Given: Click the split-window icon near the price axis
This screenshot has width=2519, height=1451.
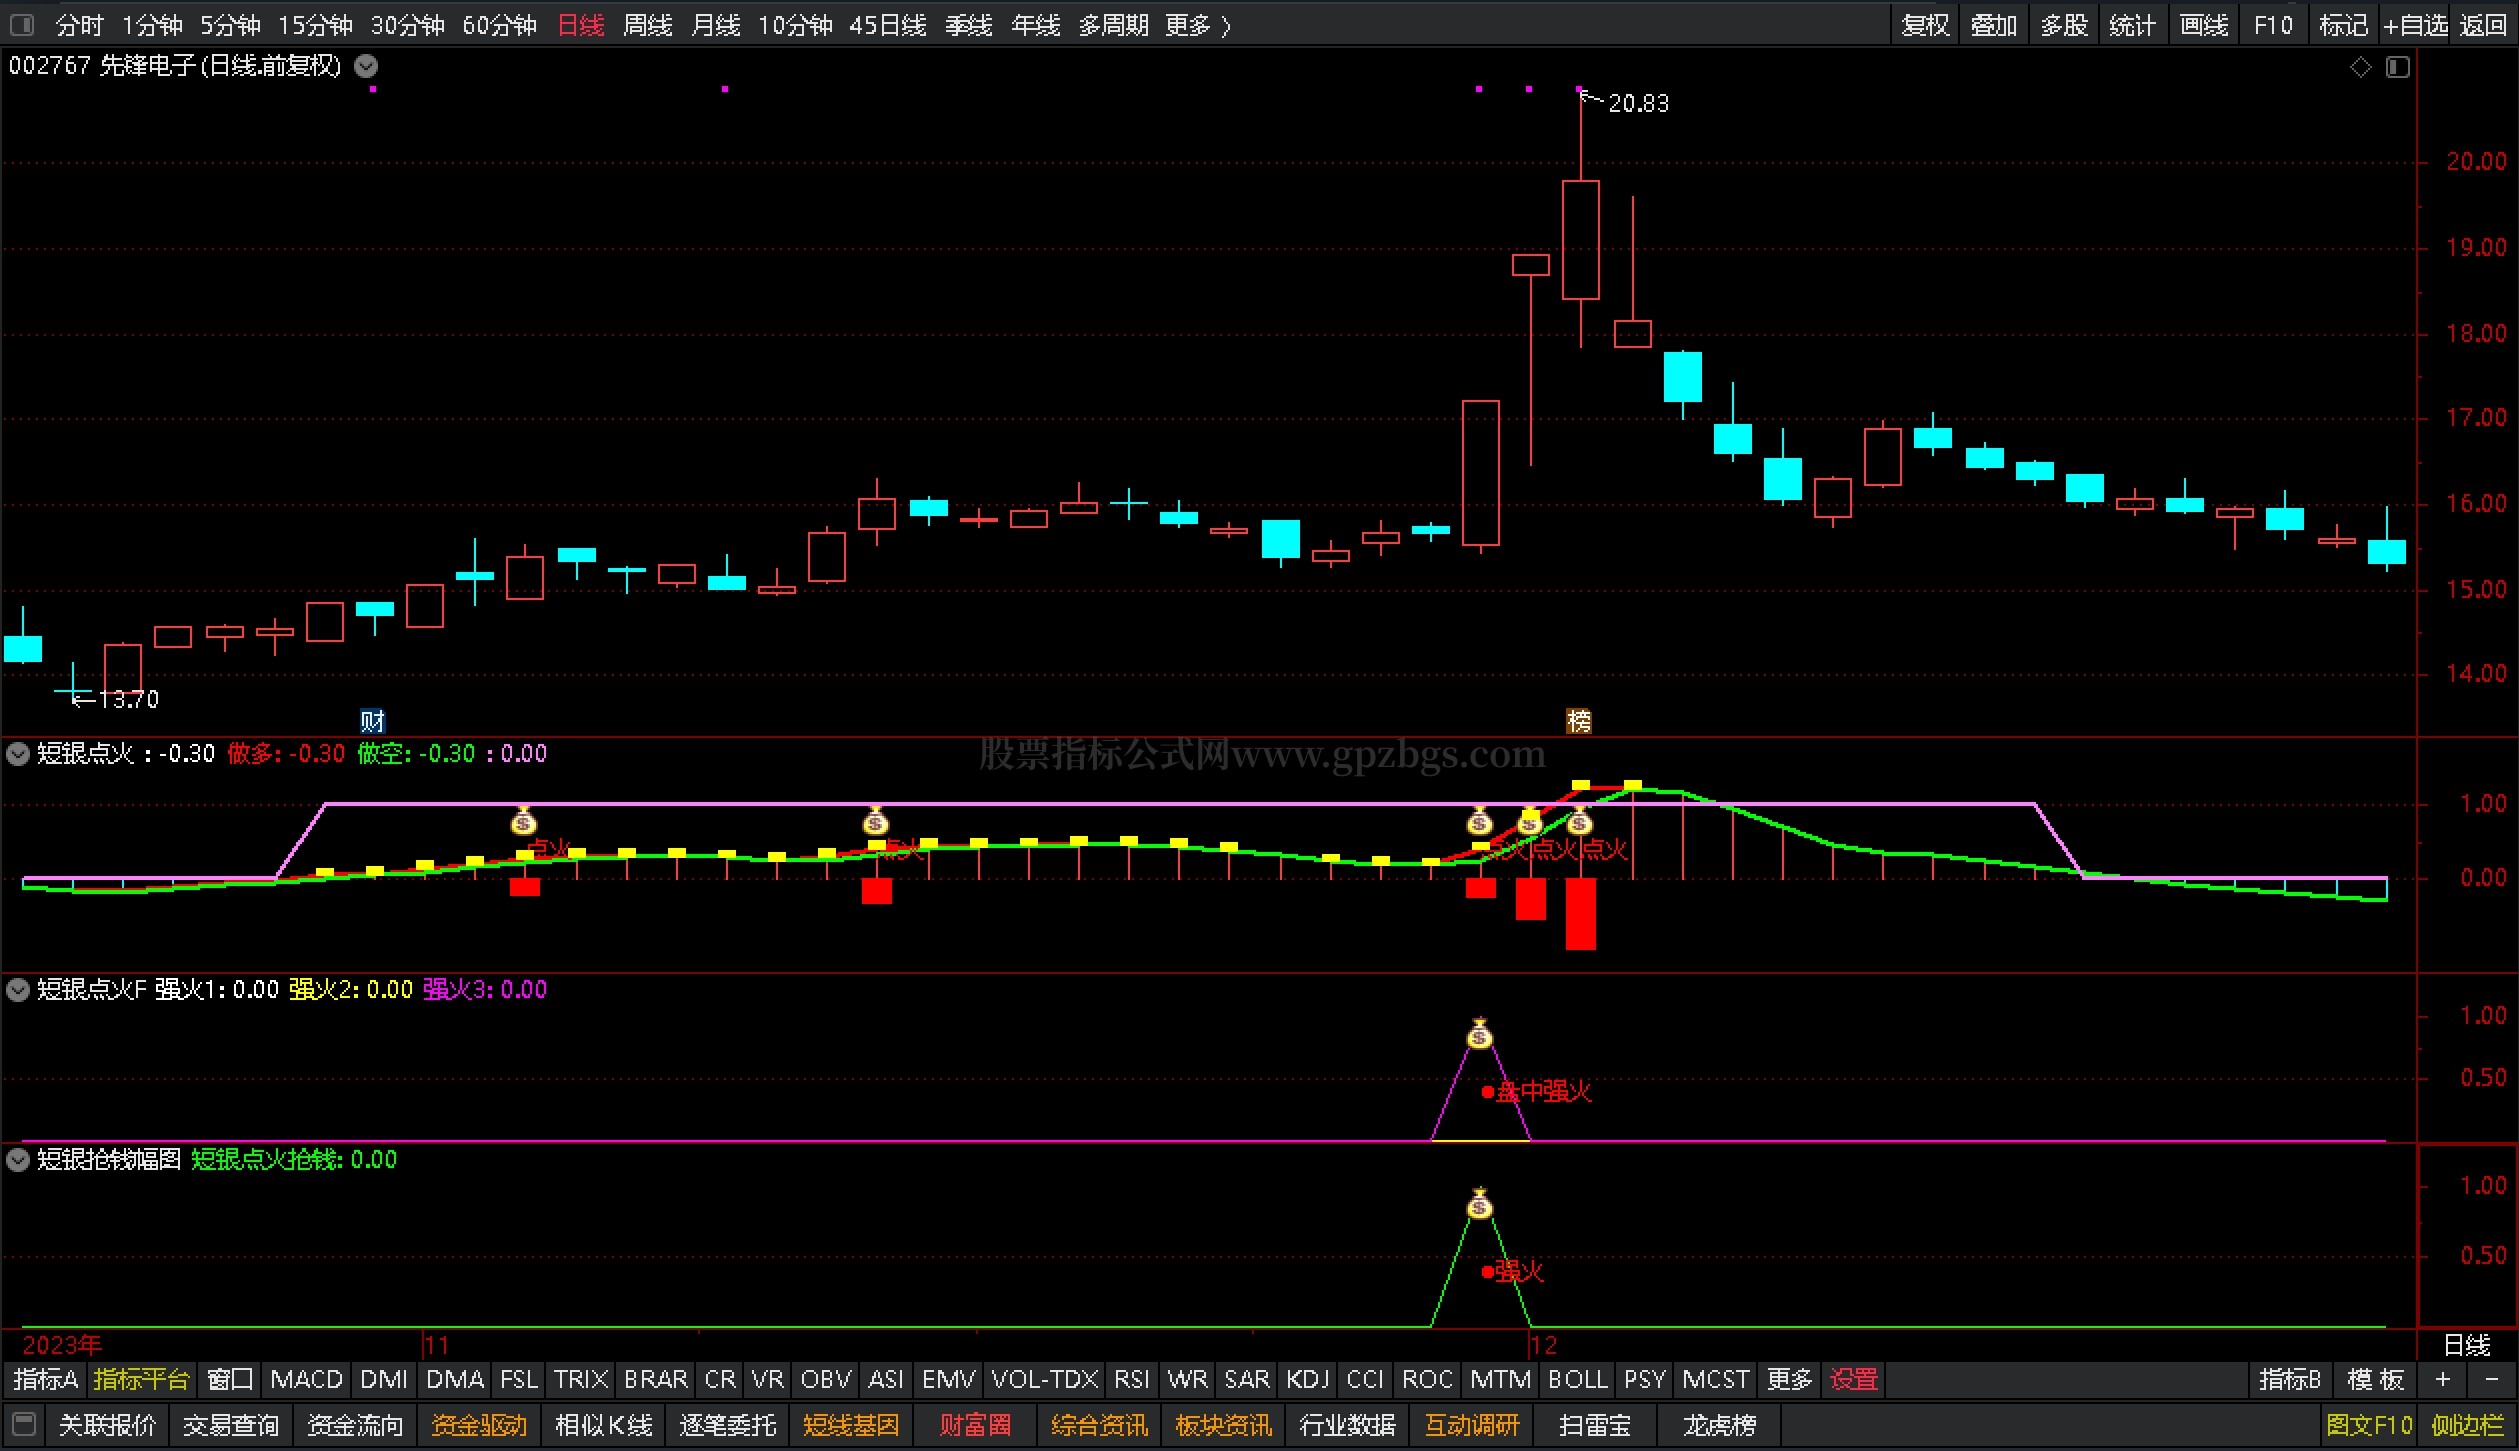Looking at the screenshot, I should [2398, 67].
